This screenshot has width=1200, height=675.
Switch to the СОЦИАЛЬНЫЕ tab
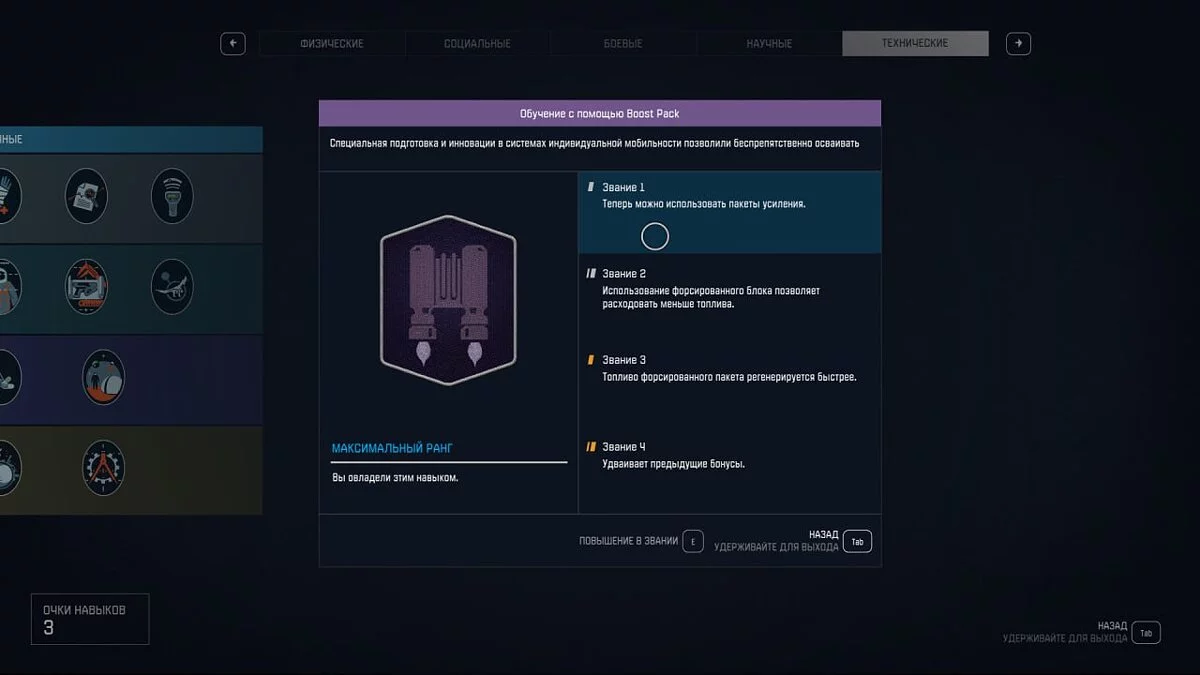(477, 44)
